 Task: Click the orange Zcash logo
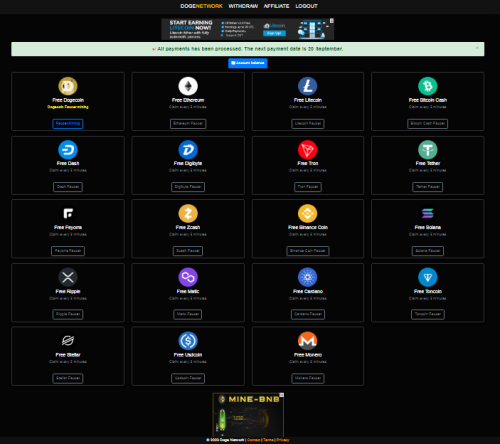(x=188, y=213)
